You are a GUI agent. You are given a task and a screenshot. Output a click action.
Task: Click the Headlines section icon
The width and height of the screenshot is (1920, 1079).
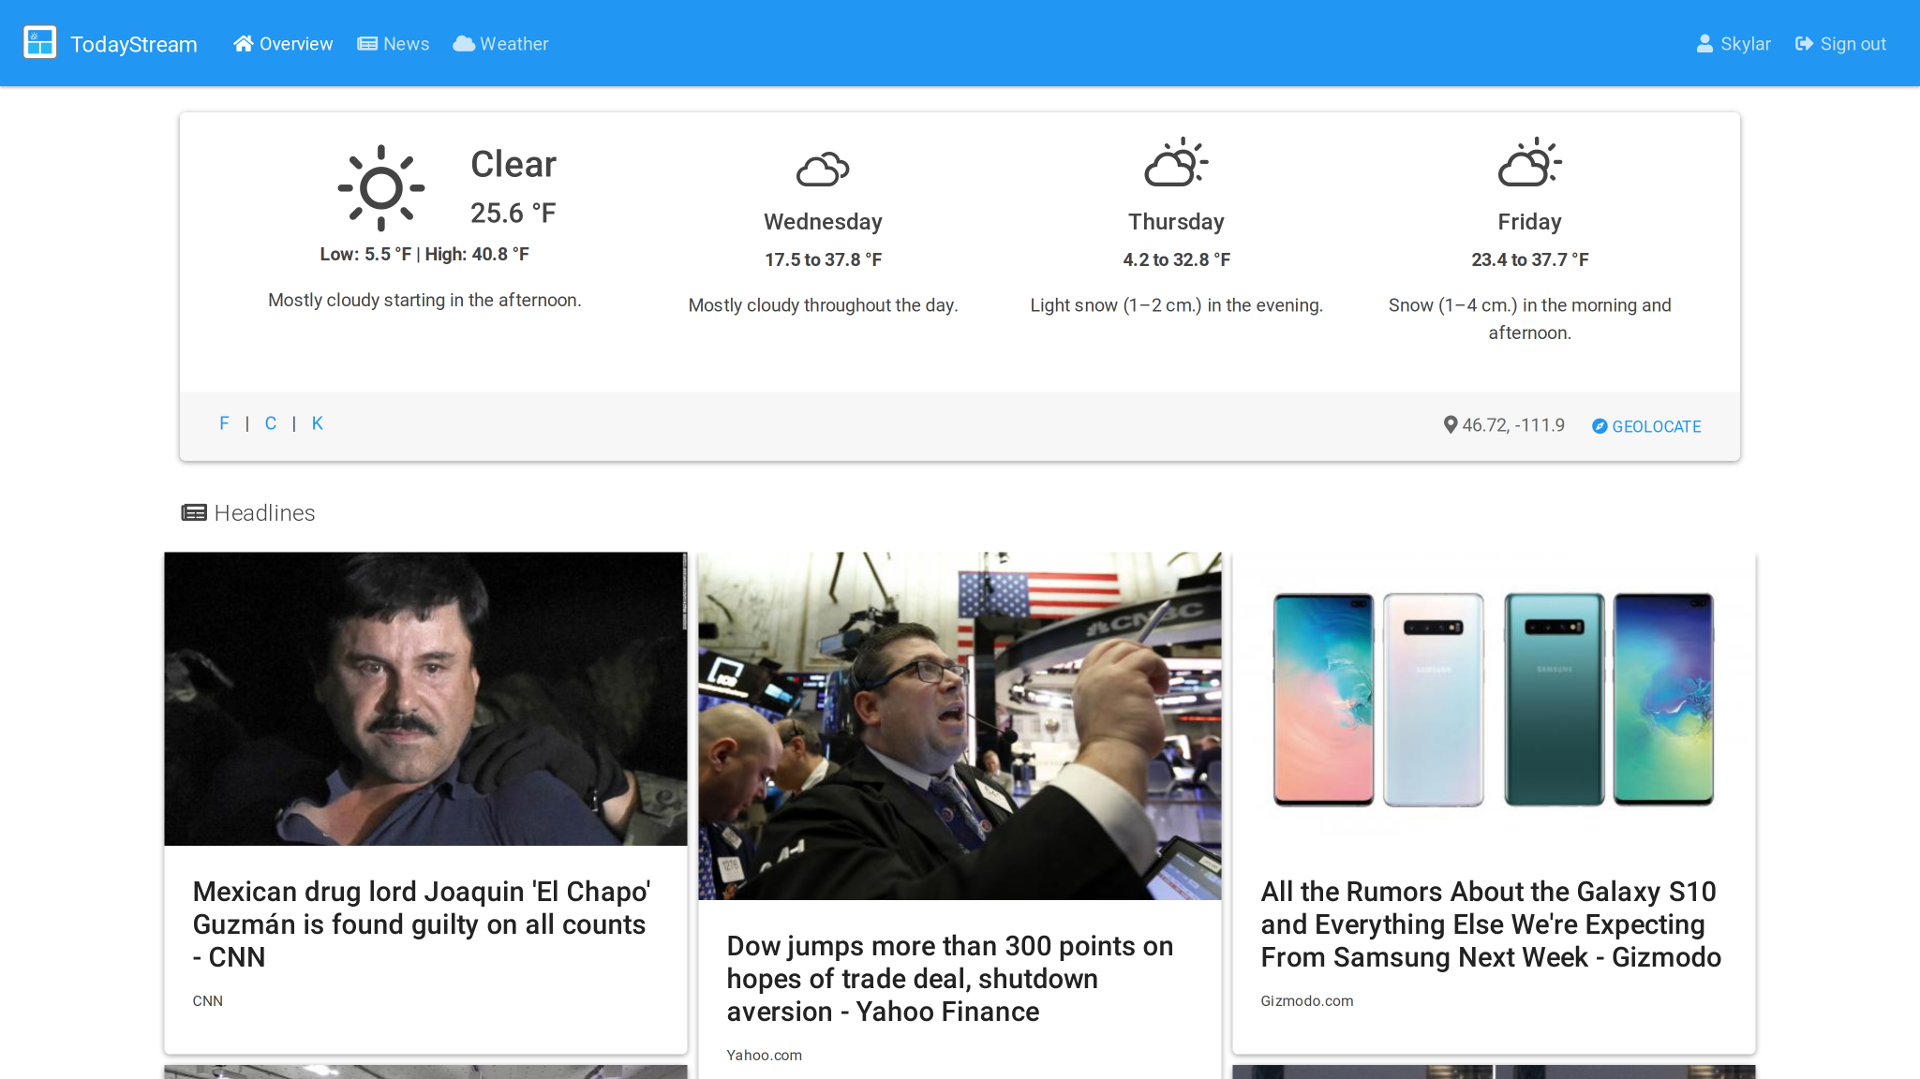click(x=194, y=513)
